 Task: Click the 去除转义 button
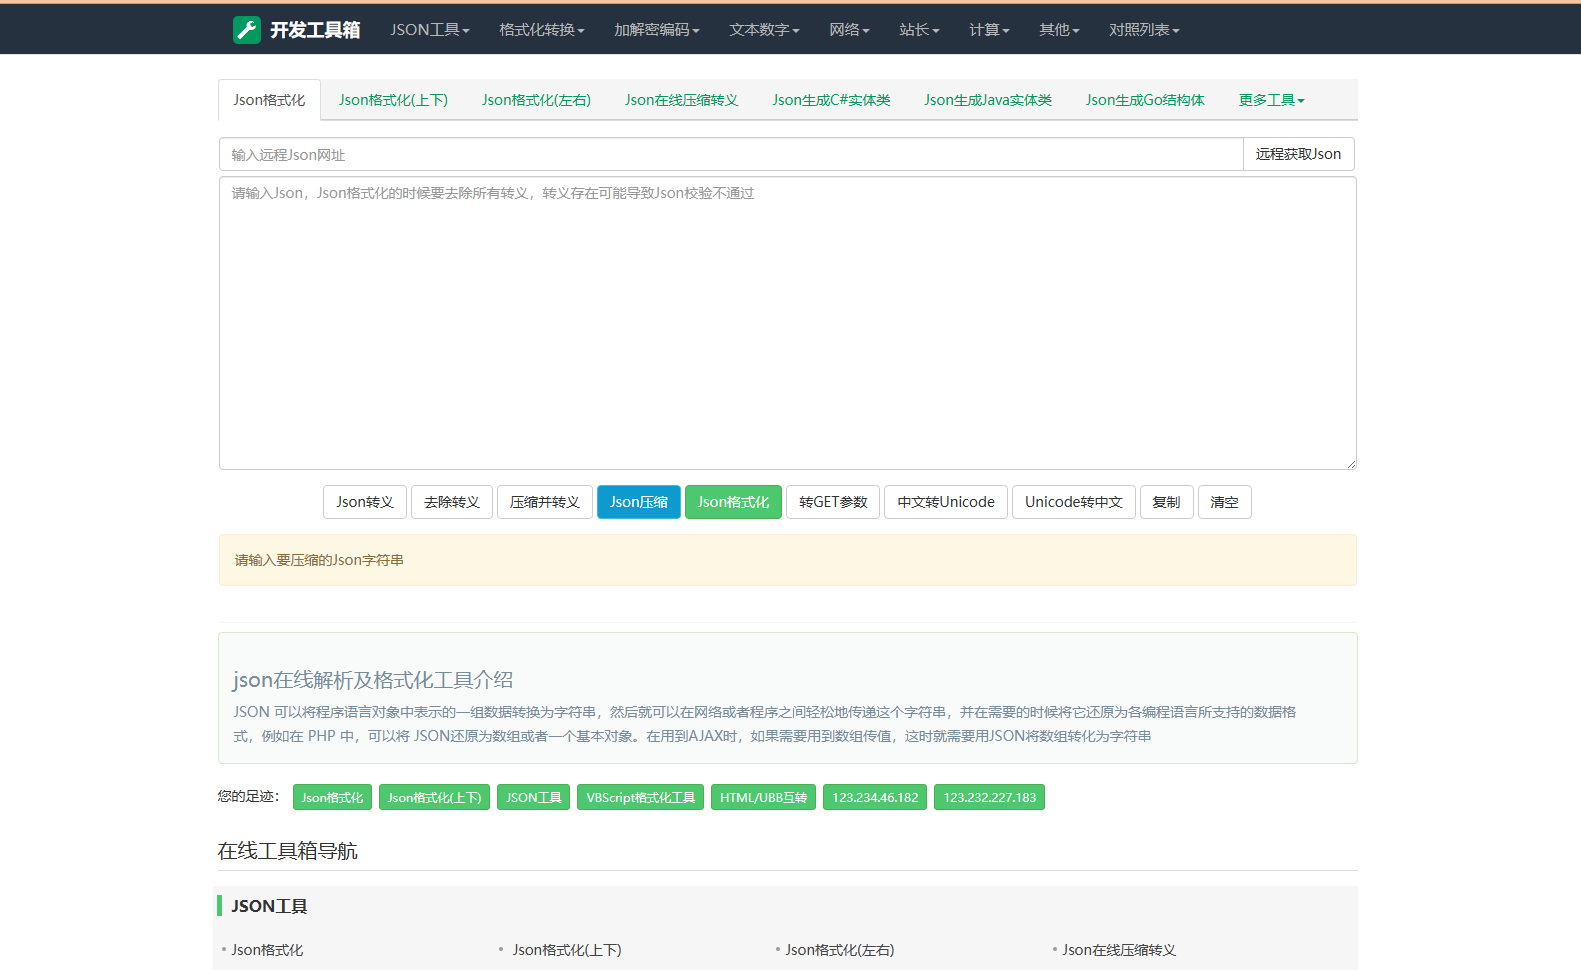pyautogui.click(x=452, y=502)
